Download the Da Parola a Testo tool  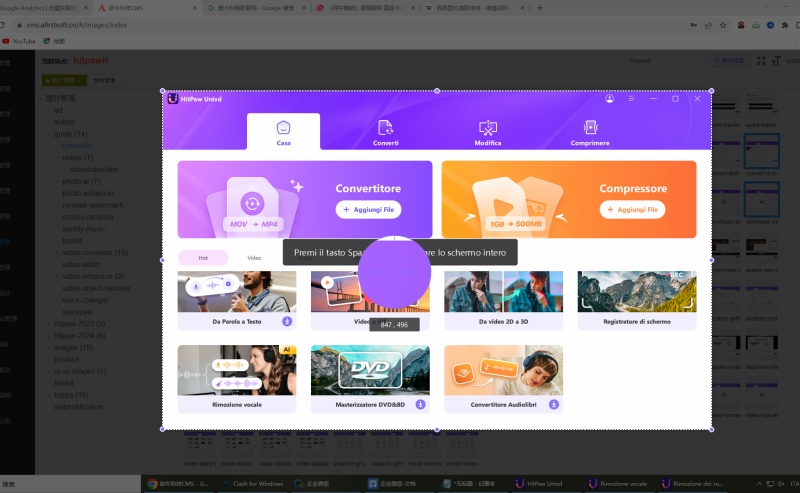click(x=287, y=322)
